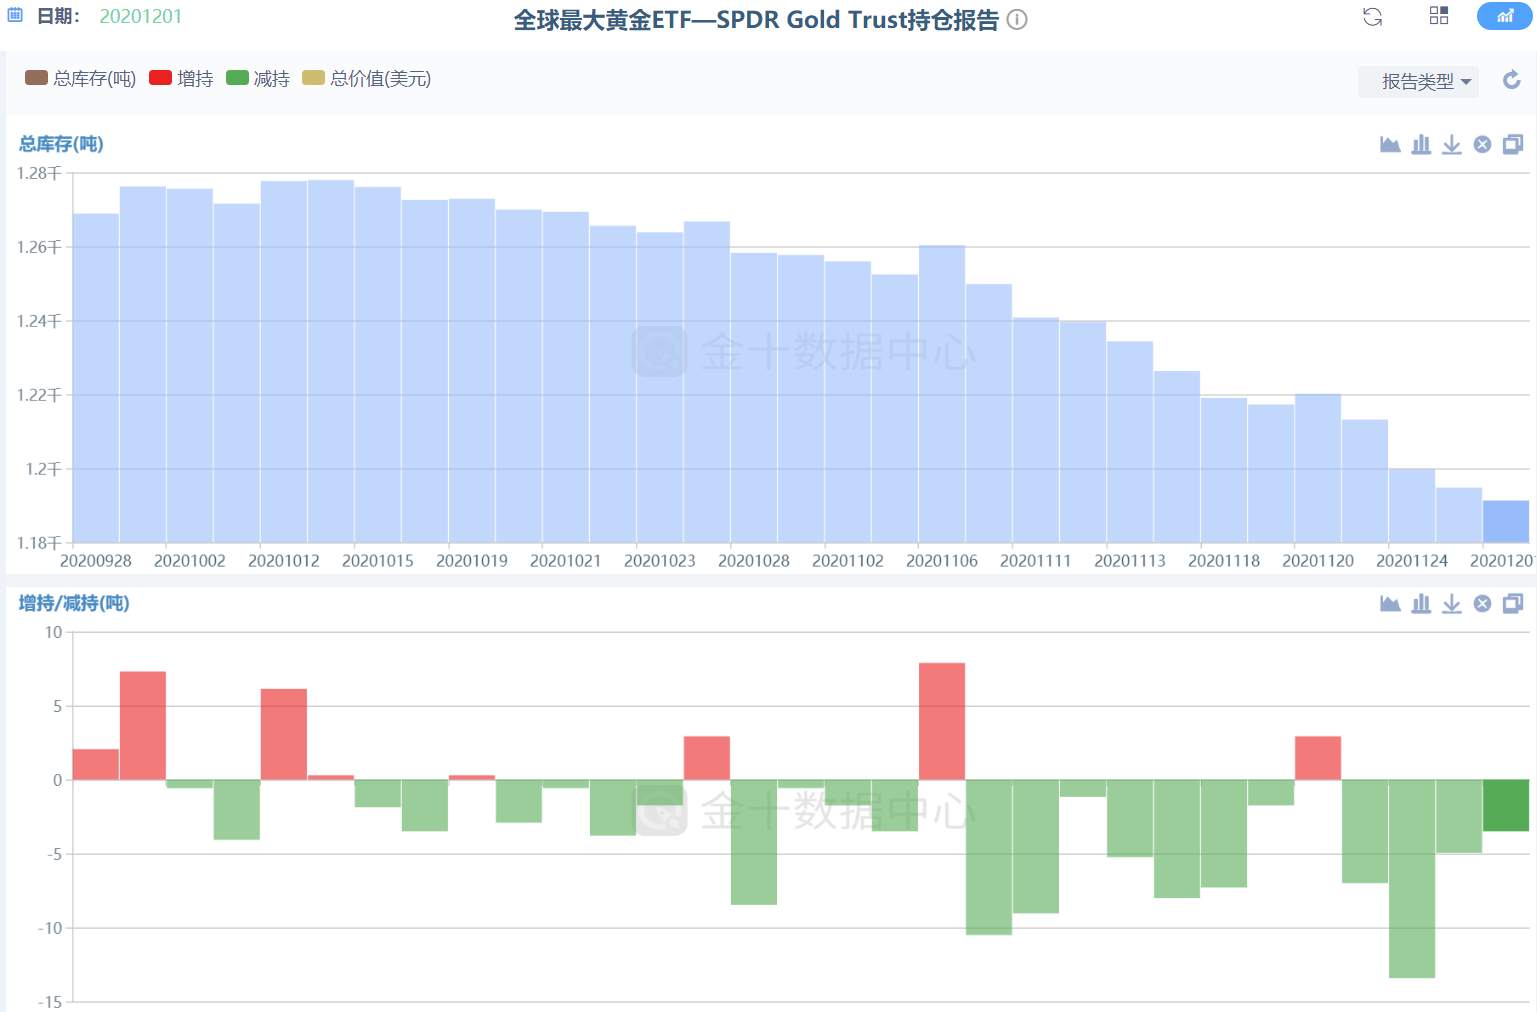Click the 日期 label in the header
The image size is (1537, 1012).
click(59, 16)
